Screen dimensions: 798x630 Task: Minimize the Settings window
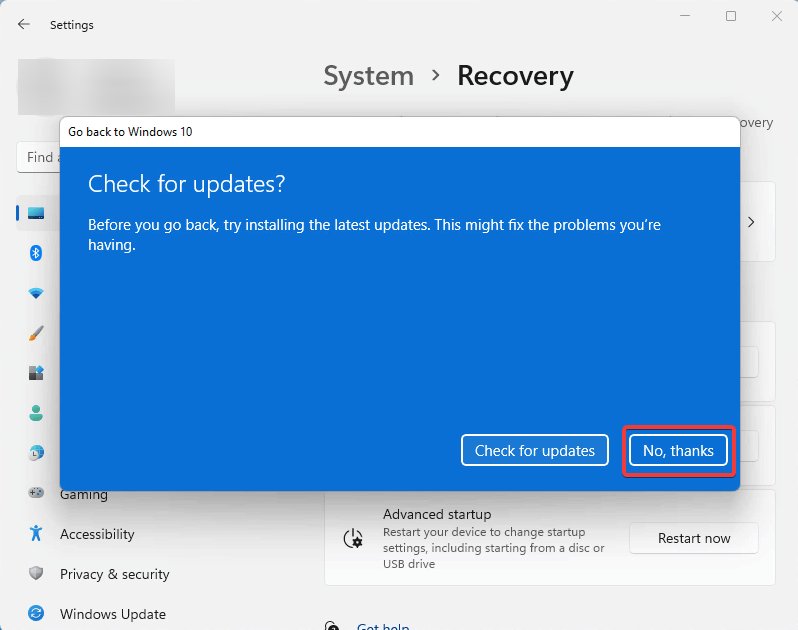(685, 16)
